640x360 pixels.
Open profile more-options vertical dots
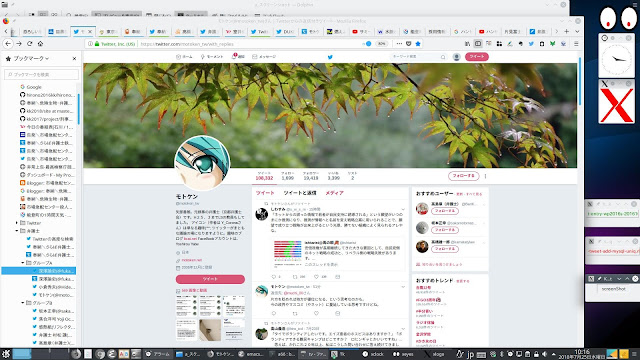(x=485, y=176)
